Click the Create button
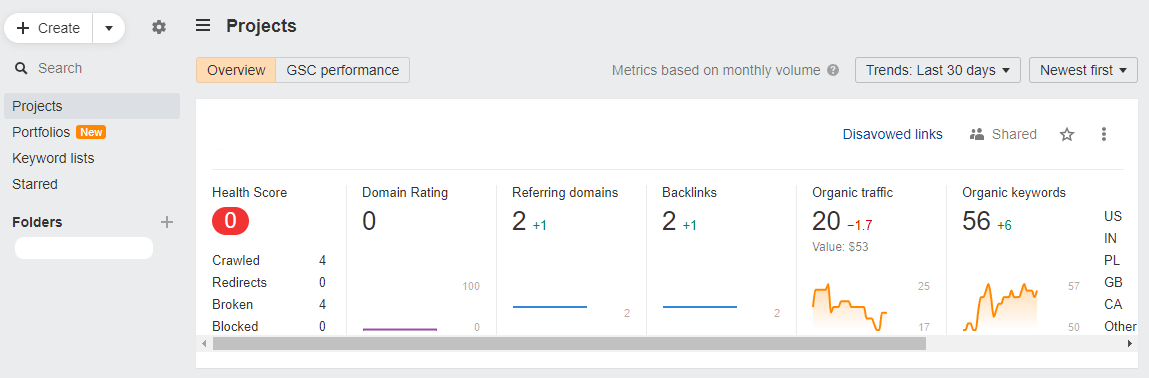The width and height of the screenshot is (1149, 378). [x=48, y=28]
